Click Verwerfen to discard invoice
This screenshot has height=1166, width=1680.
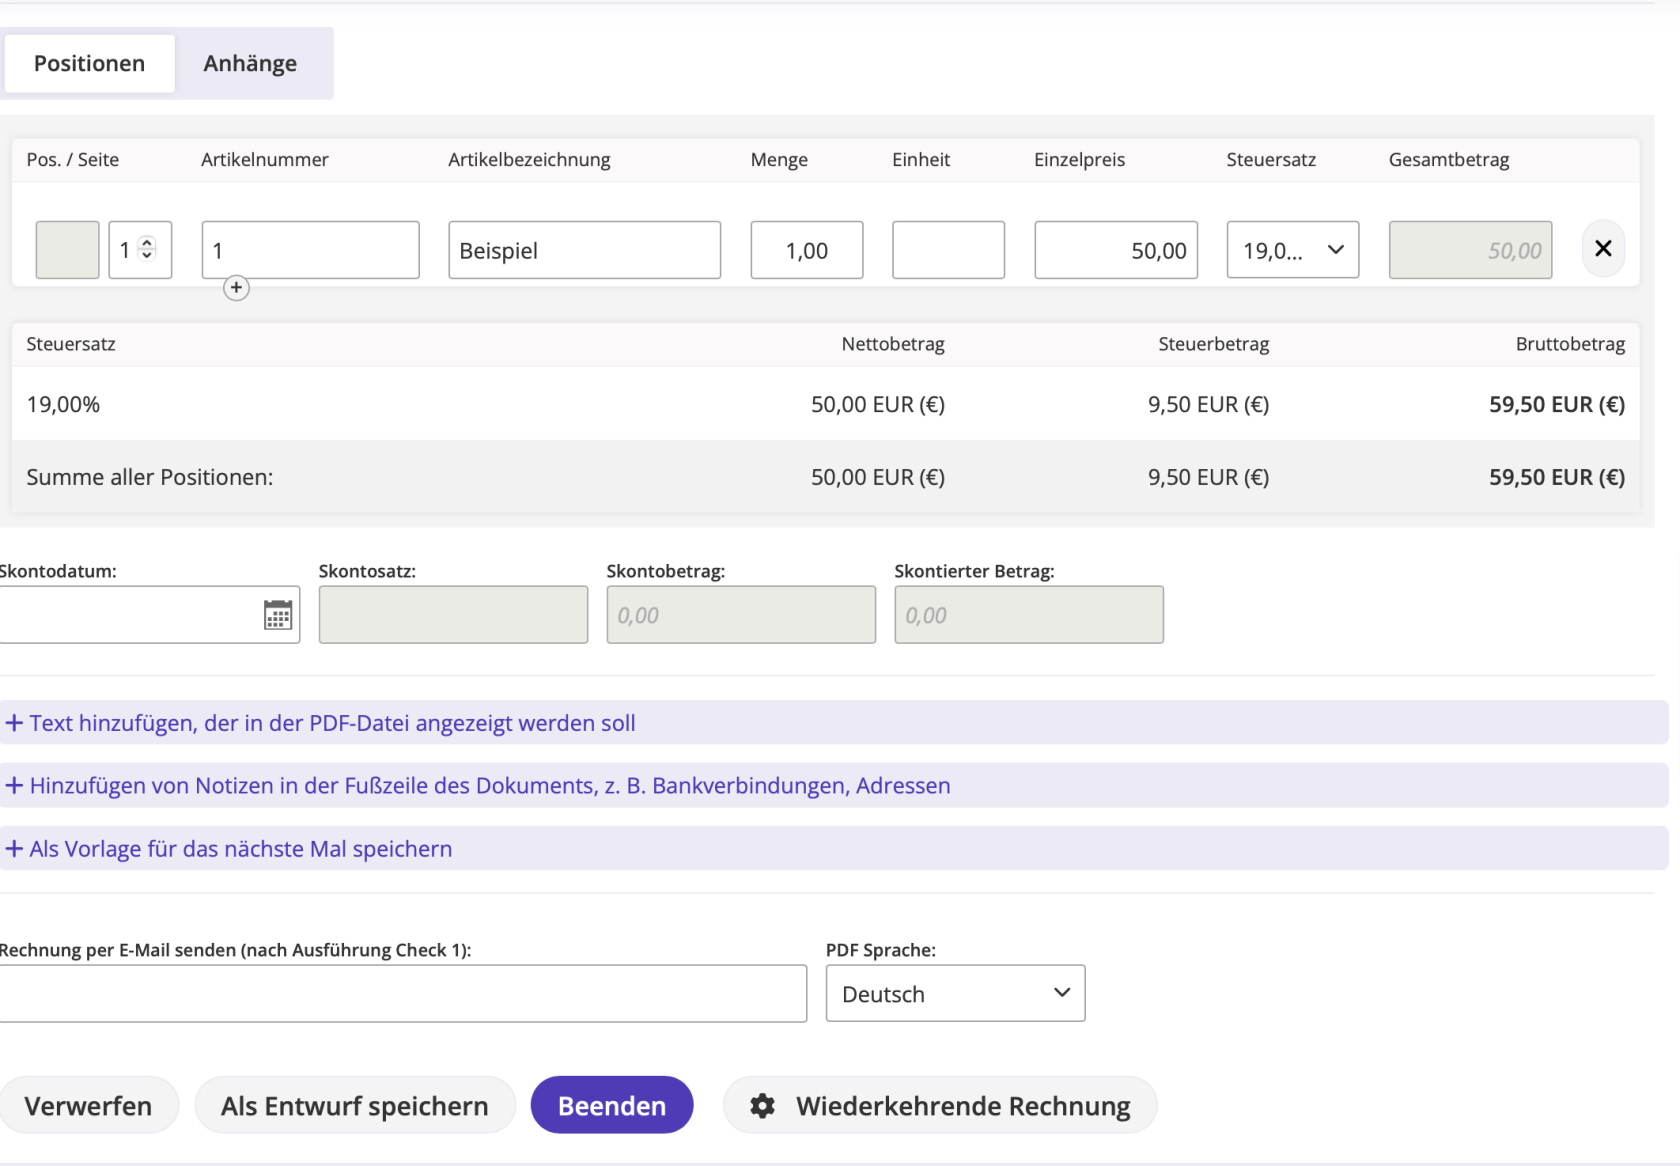[88, 1106]
